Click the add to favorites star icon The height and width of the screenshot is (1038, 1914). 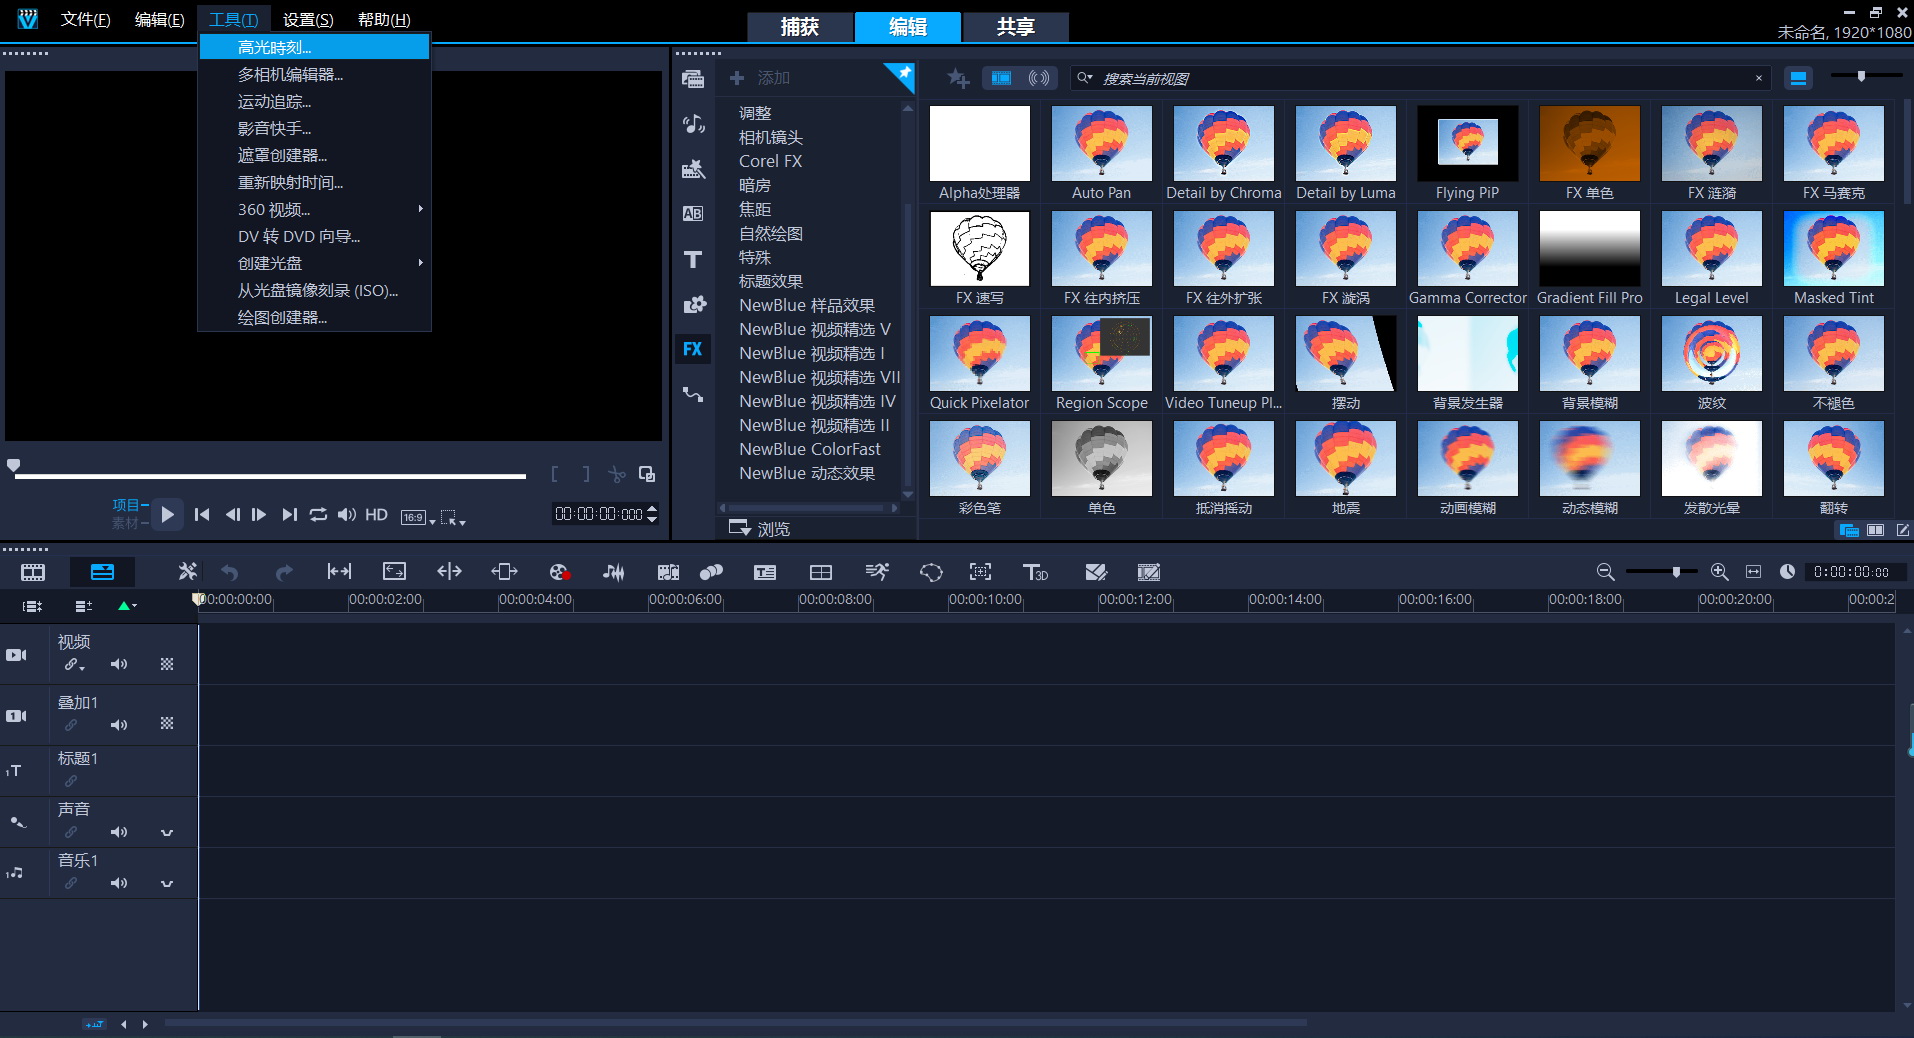[x=958, y=78]
